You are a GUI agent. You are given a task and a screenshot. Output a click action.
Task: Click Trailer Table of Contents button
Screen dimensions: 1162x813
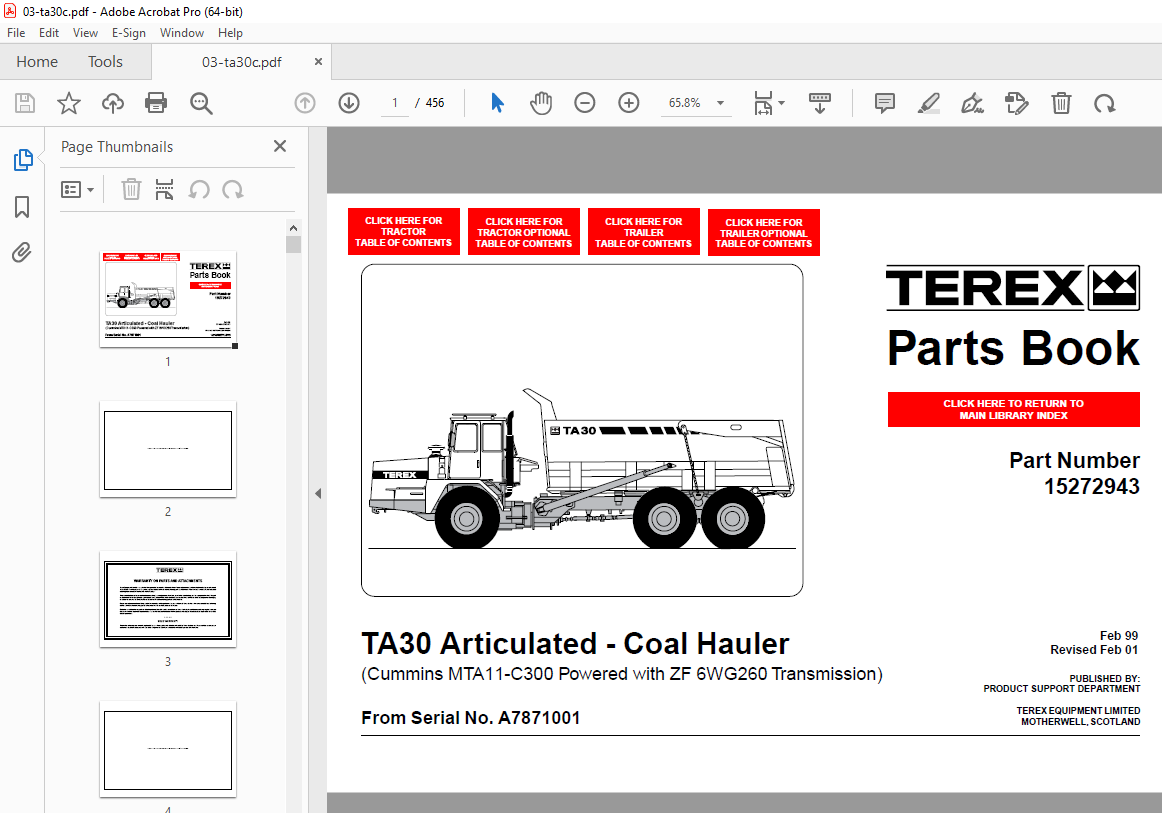tap(643, 232)
